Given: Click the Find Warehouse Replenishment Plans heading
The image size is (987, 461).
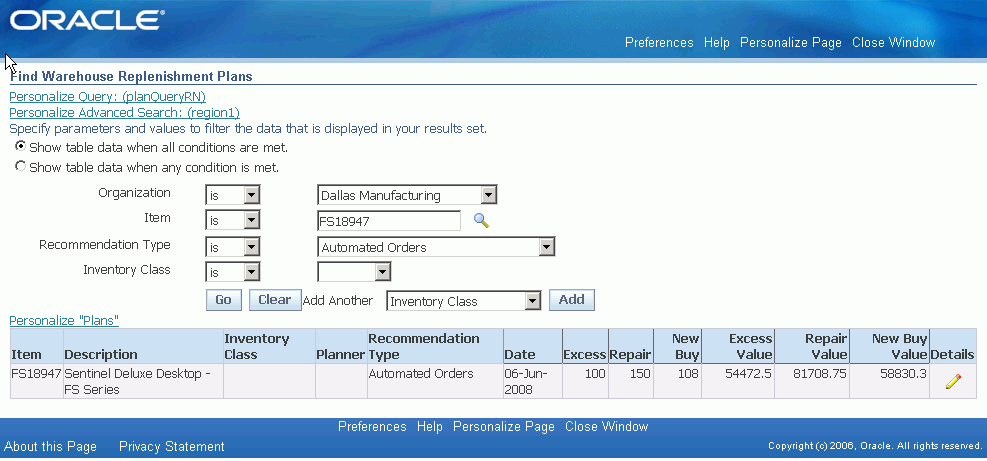Looking at the screenshot, I should [x=131, y=77].
